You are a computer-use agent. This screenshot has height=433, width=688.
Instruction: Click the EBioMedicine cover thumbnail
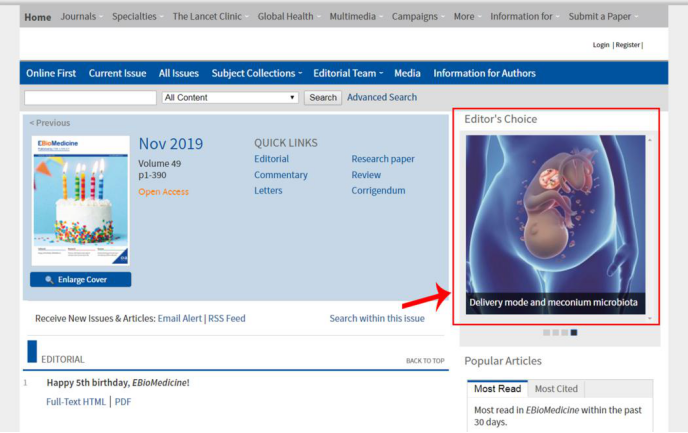coord(81,200)
